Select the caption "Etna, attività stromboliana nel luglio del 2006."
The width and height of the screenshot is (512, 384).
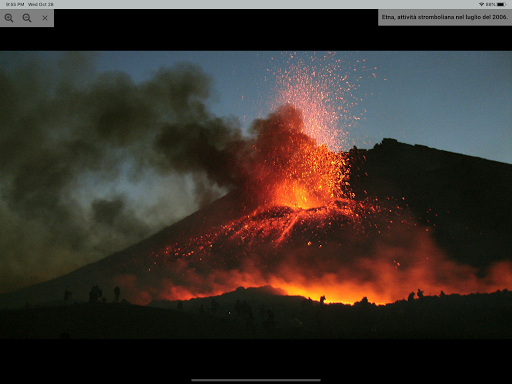coord(445,17)
